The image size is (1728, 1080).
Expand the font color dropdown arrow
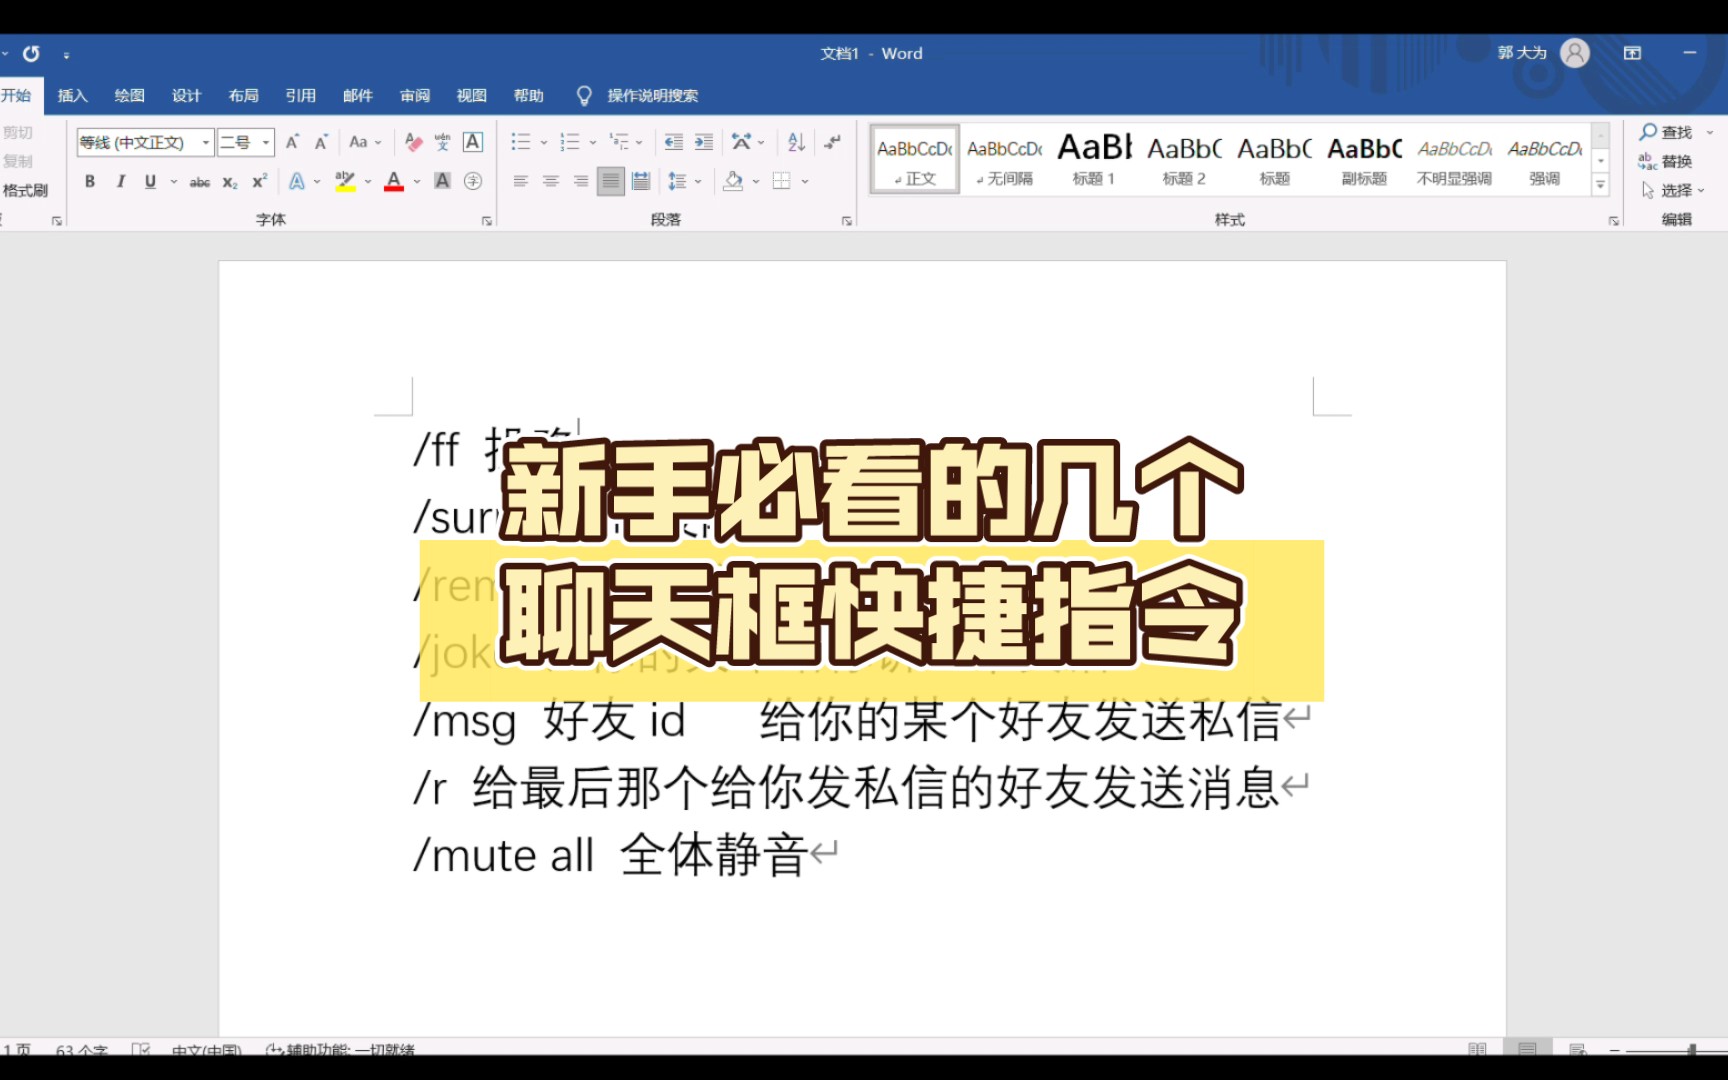coord(417,182)
